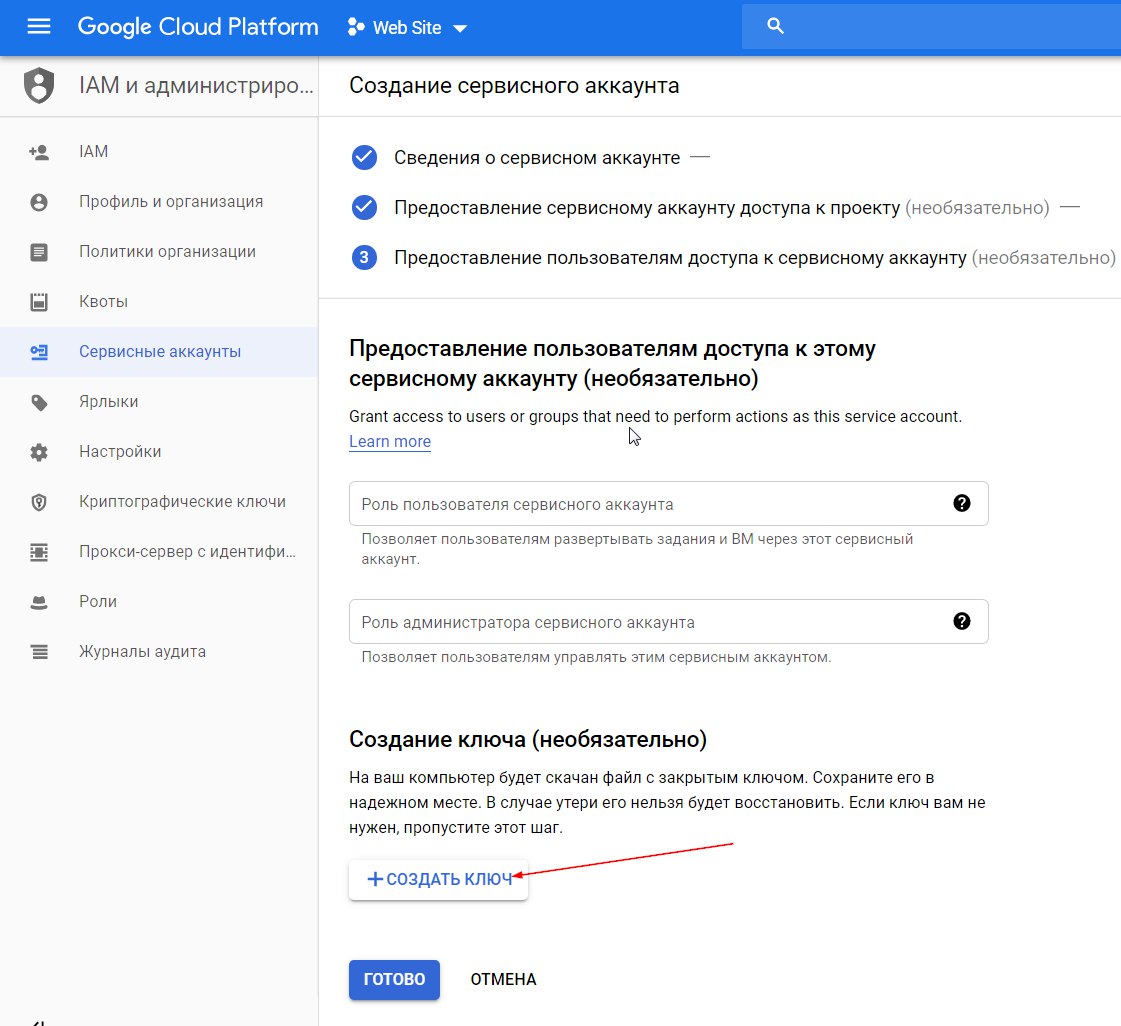Click the Квоты icon
The height and width of the screenshot is (1026, 1121).
point(39,302)
